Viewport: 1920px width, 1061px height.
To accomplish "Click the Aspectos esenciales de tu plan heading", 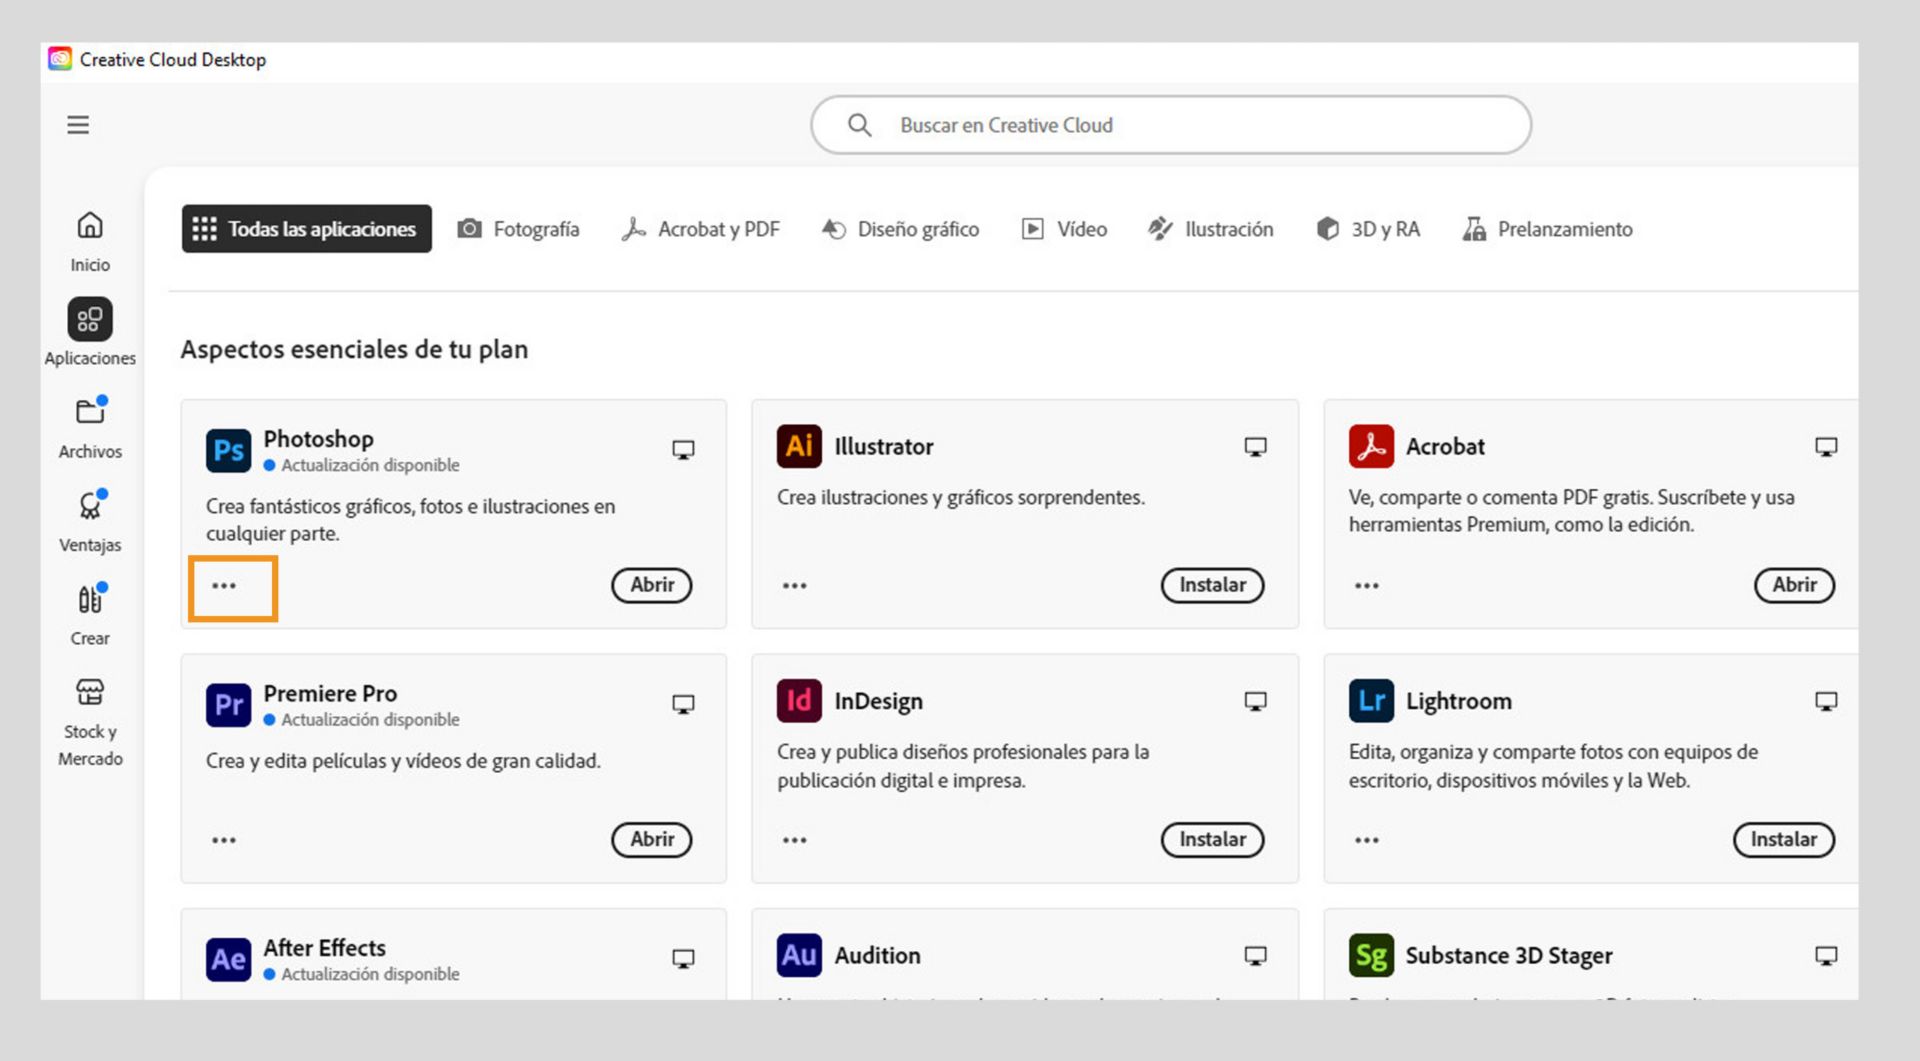I will click(354, 349).
